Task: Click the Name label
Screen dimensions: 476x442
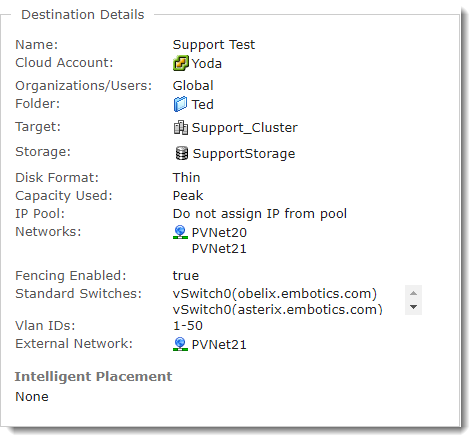Action: click(37, 45)
